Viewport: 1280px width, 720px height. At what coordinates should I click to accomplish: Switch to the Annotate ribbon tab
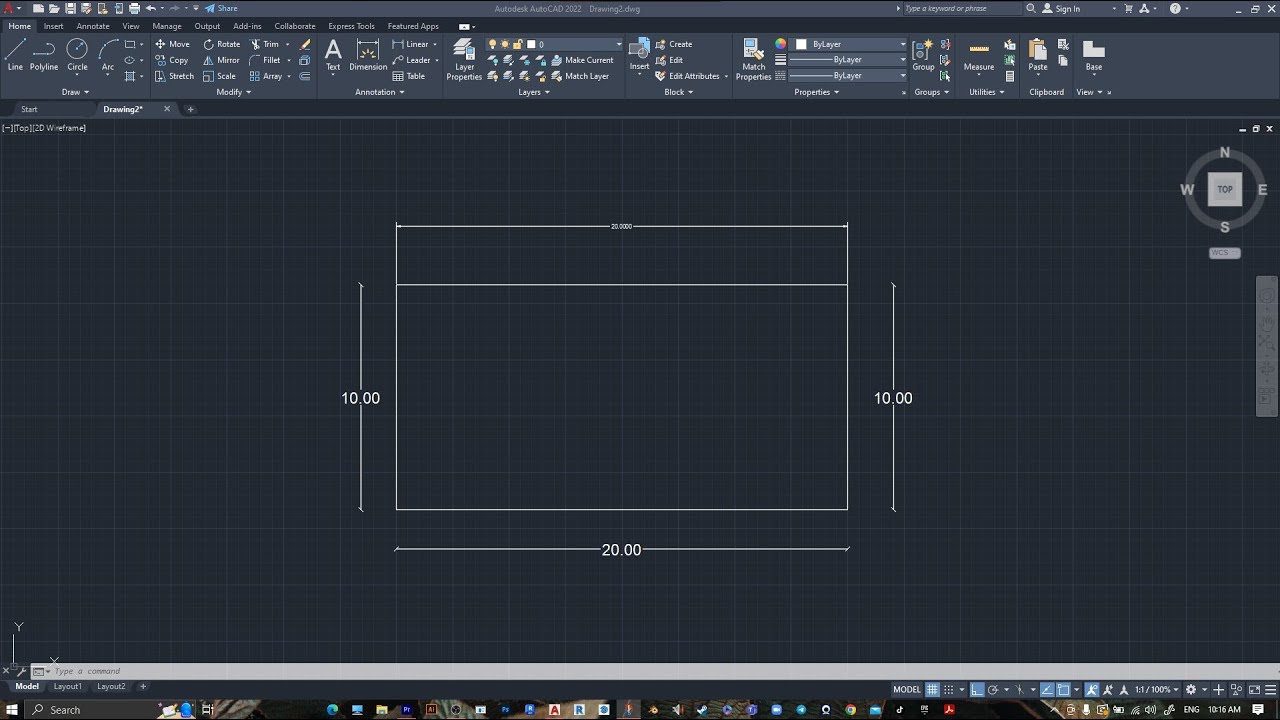click(92, 26)
